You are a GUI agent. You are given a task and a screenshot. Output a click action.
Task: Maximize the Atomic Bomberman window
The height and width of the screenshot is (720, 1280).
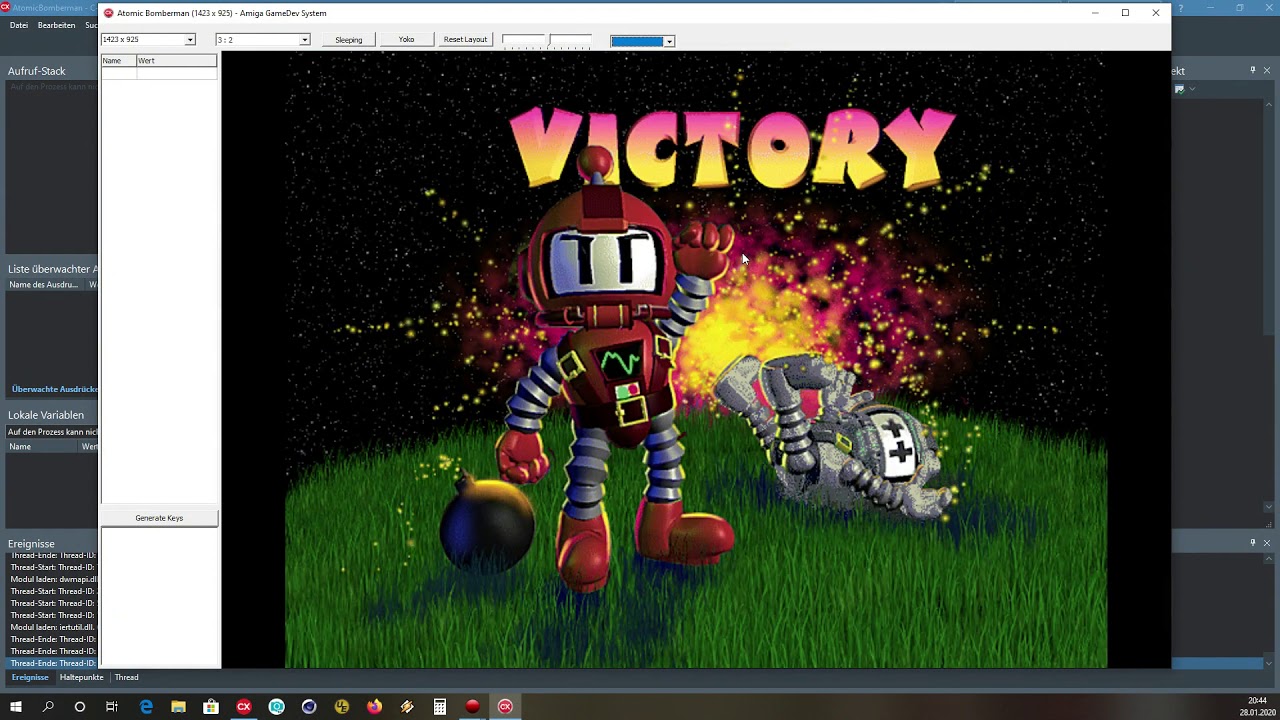[x=1125, y=13]
